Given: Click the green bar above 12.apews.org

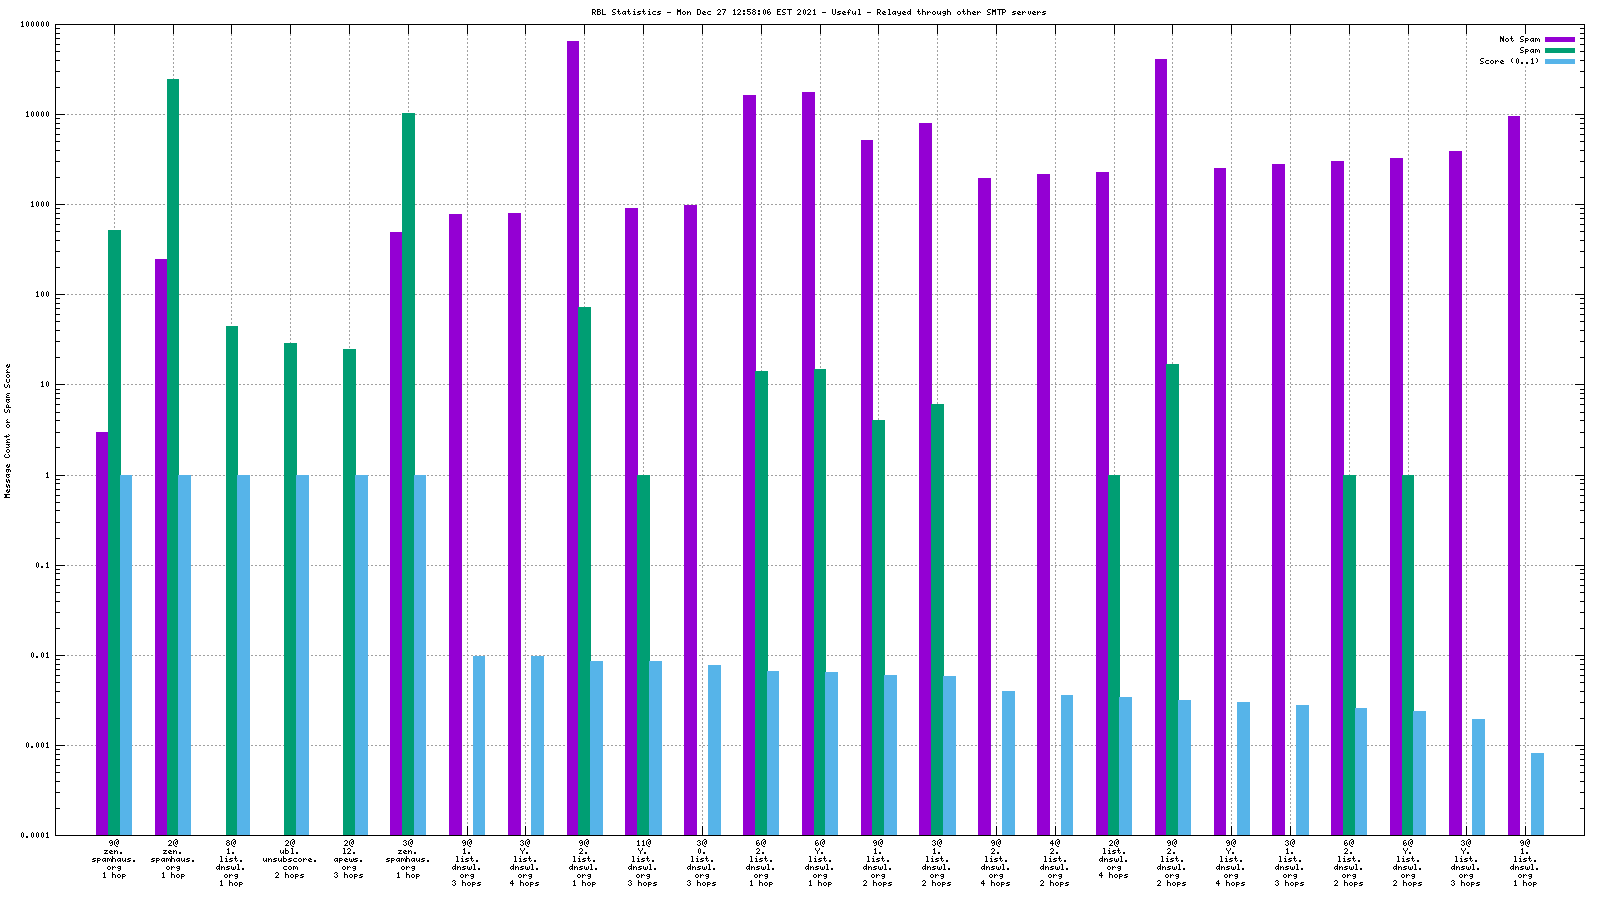Looking at the screenshot, I should (349, 590).
